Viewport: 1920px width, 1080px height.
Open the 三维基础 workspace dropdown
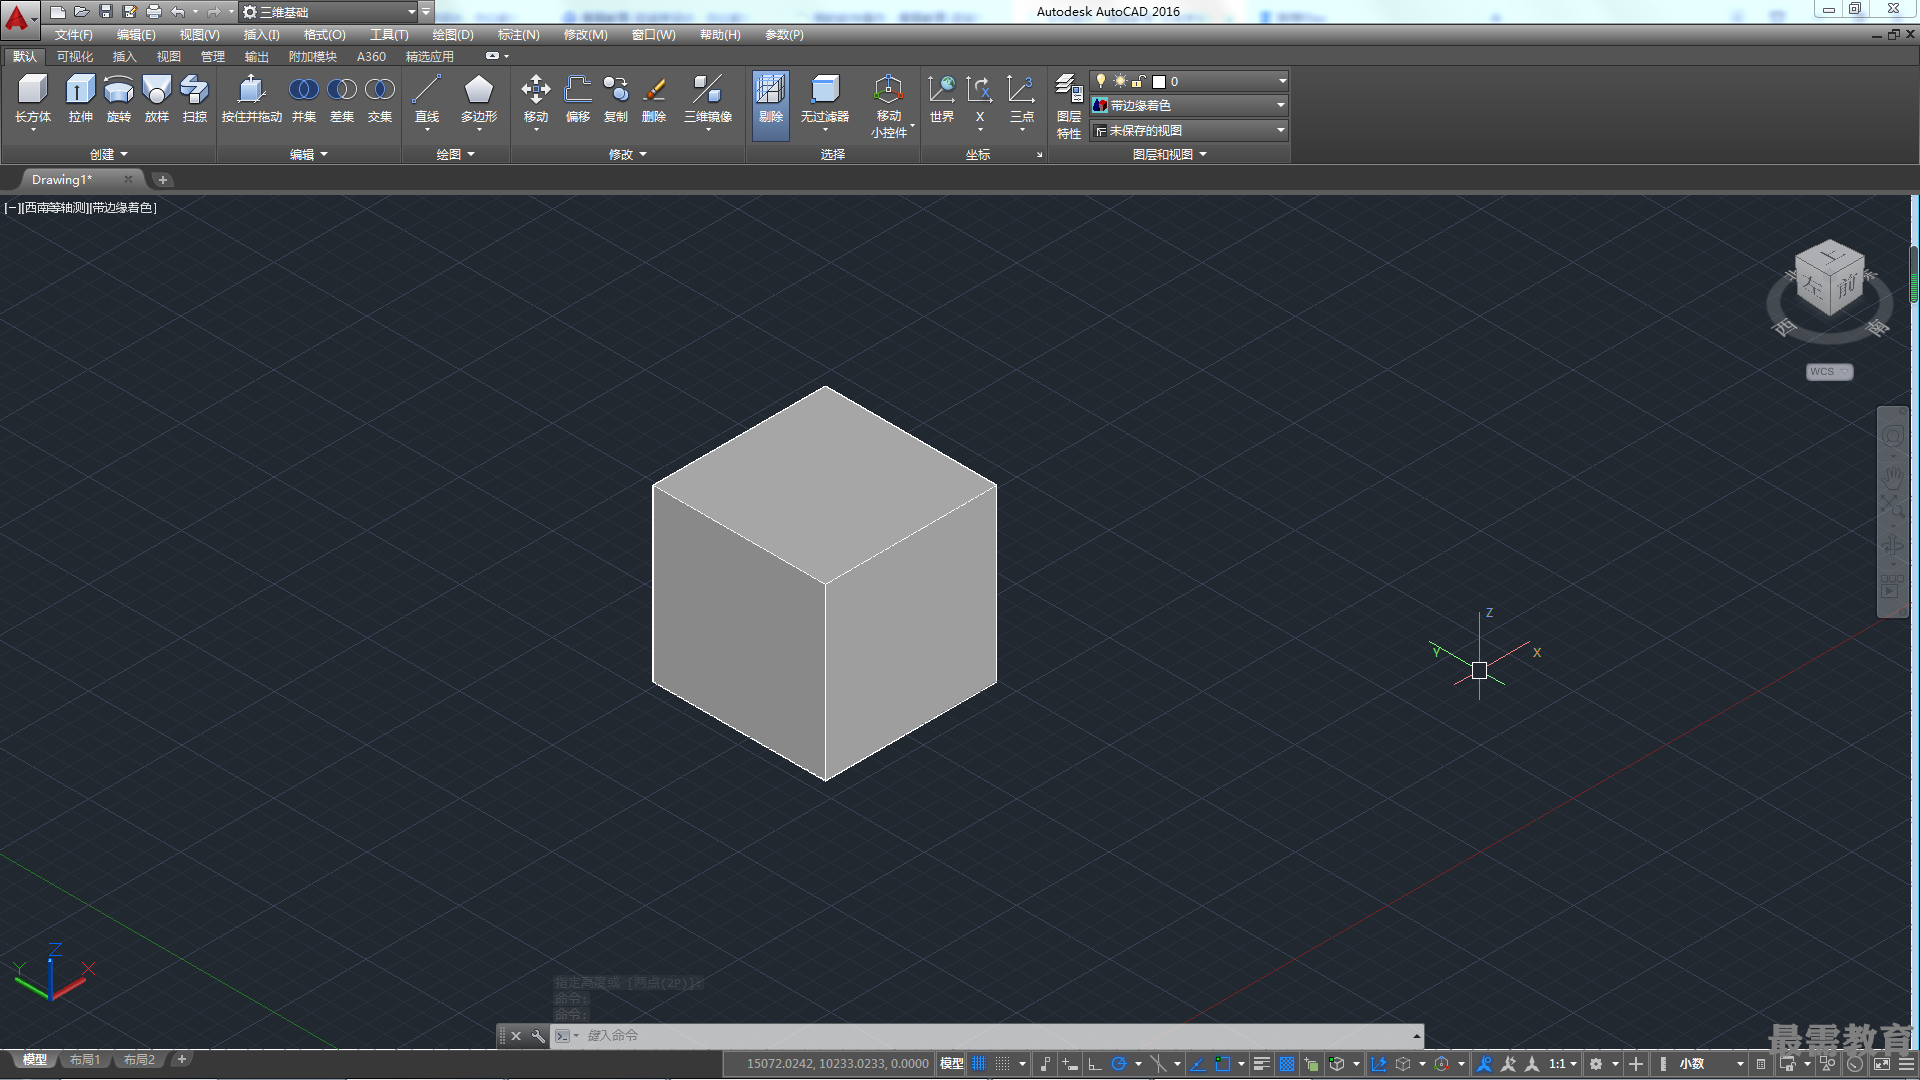coord(329,12)
